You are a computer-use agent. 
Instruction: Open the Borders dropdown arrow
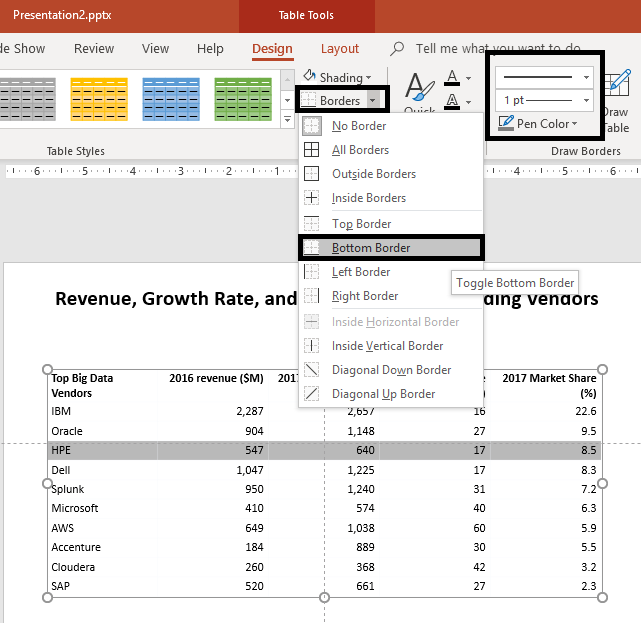pyautogui.click(x=372, y=100)
